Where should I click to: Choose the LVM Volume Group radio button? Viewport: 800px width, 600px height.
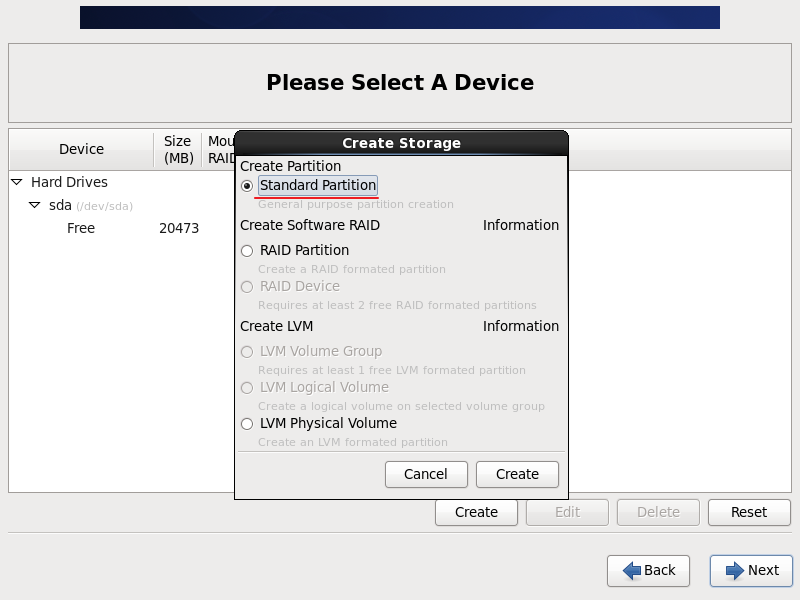click(x=247, y=352)
